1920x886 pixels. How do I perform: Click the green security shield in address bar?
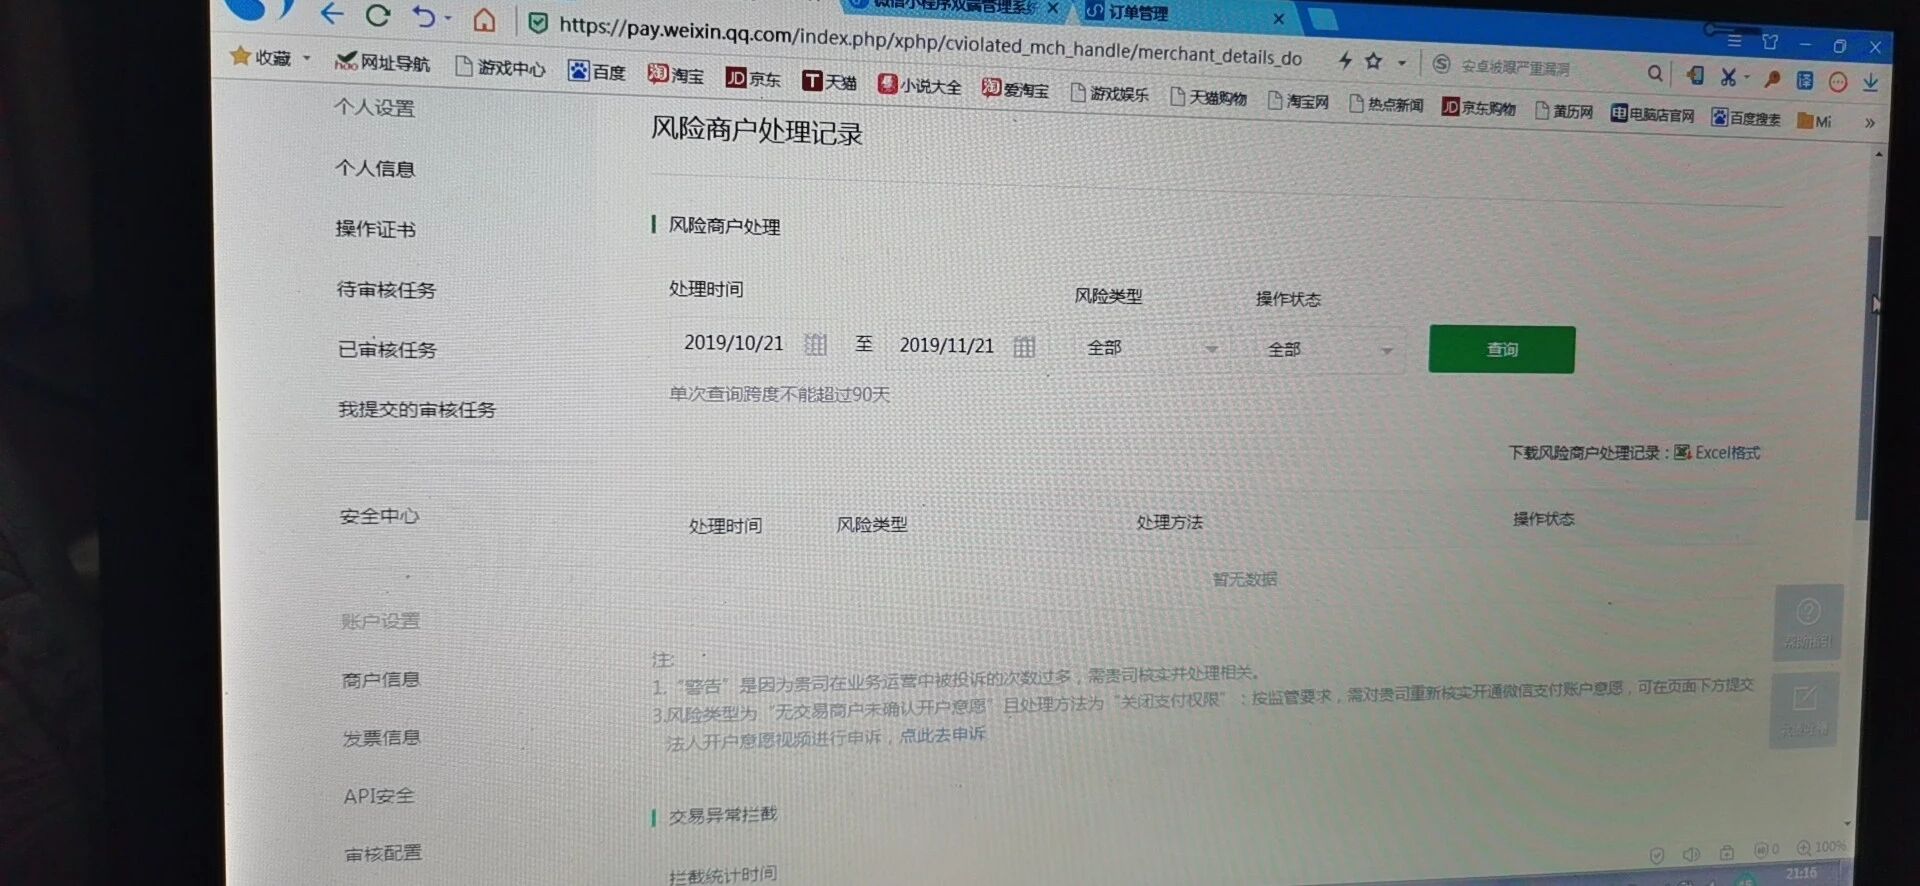click(538, 22)
